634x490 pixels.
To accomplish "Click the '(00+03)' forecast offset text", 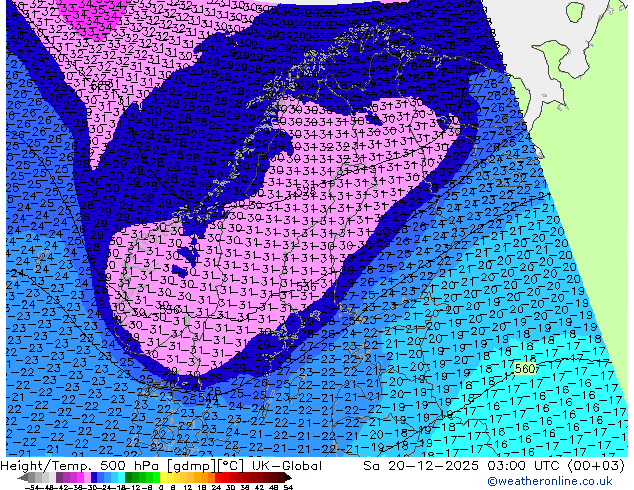I will 596,466.
